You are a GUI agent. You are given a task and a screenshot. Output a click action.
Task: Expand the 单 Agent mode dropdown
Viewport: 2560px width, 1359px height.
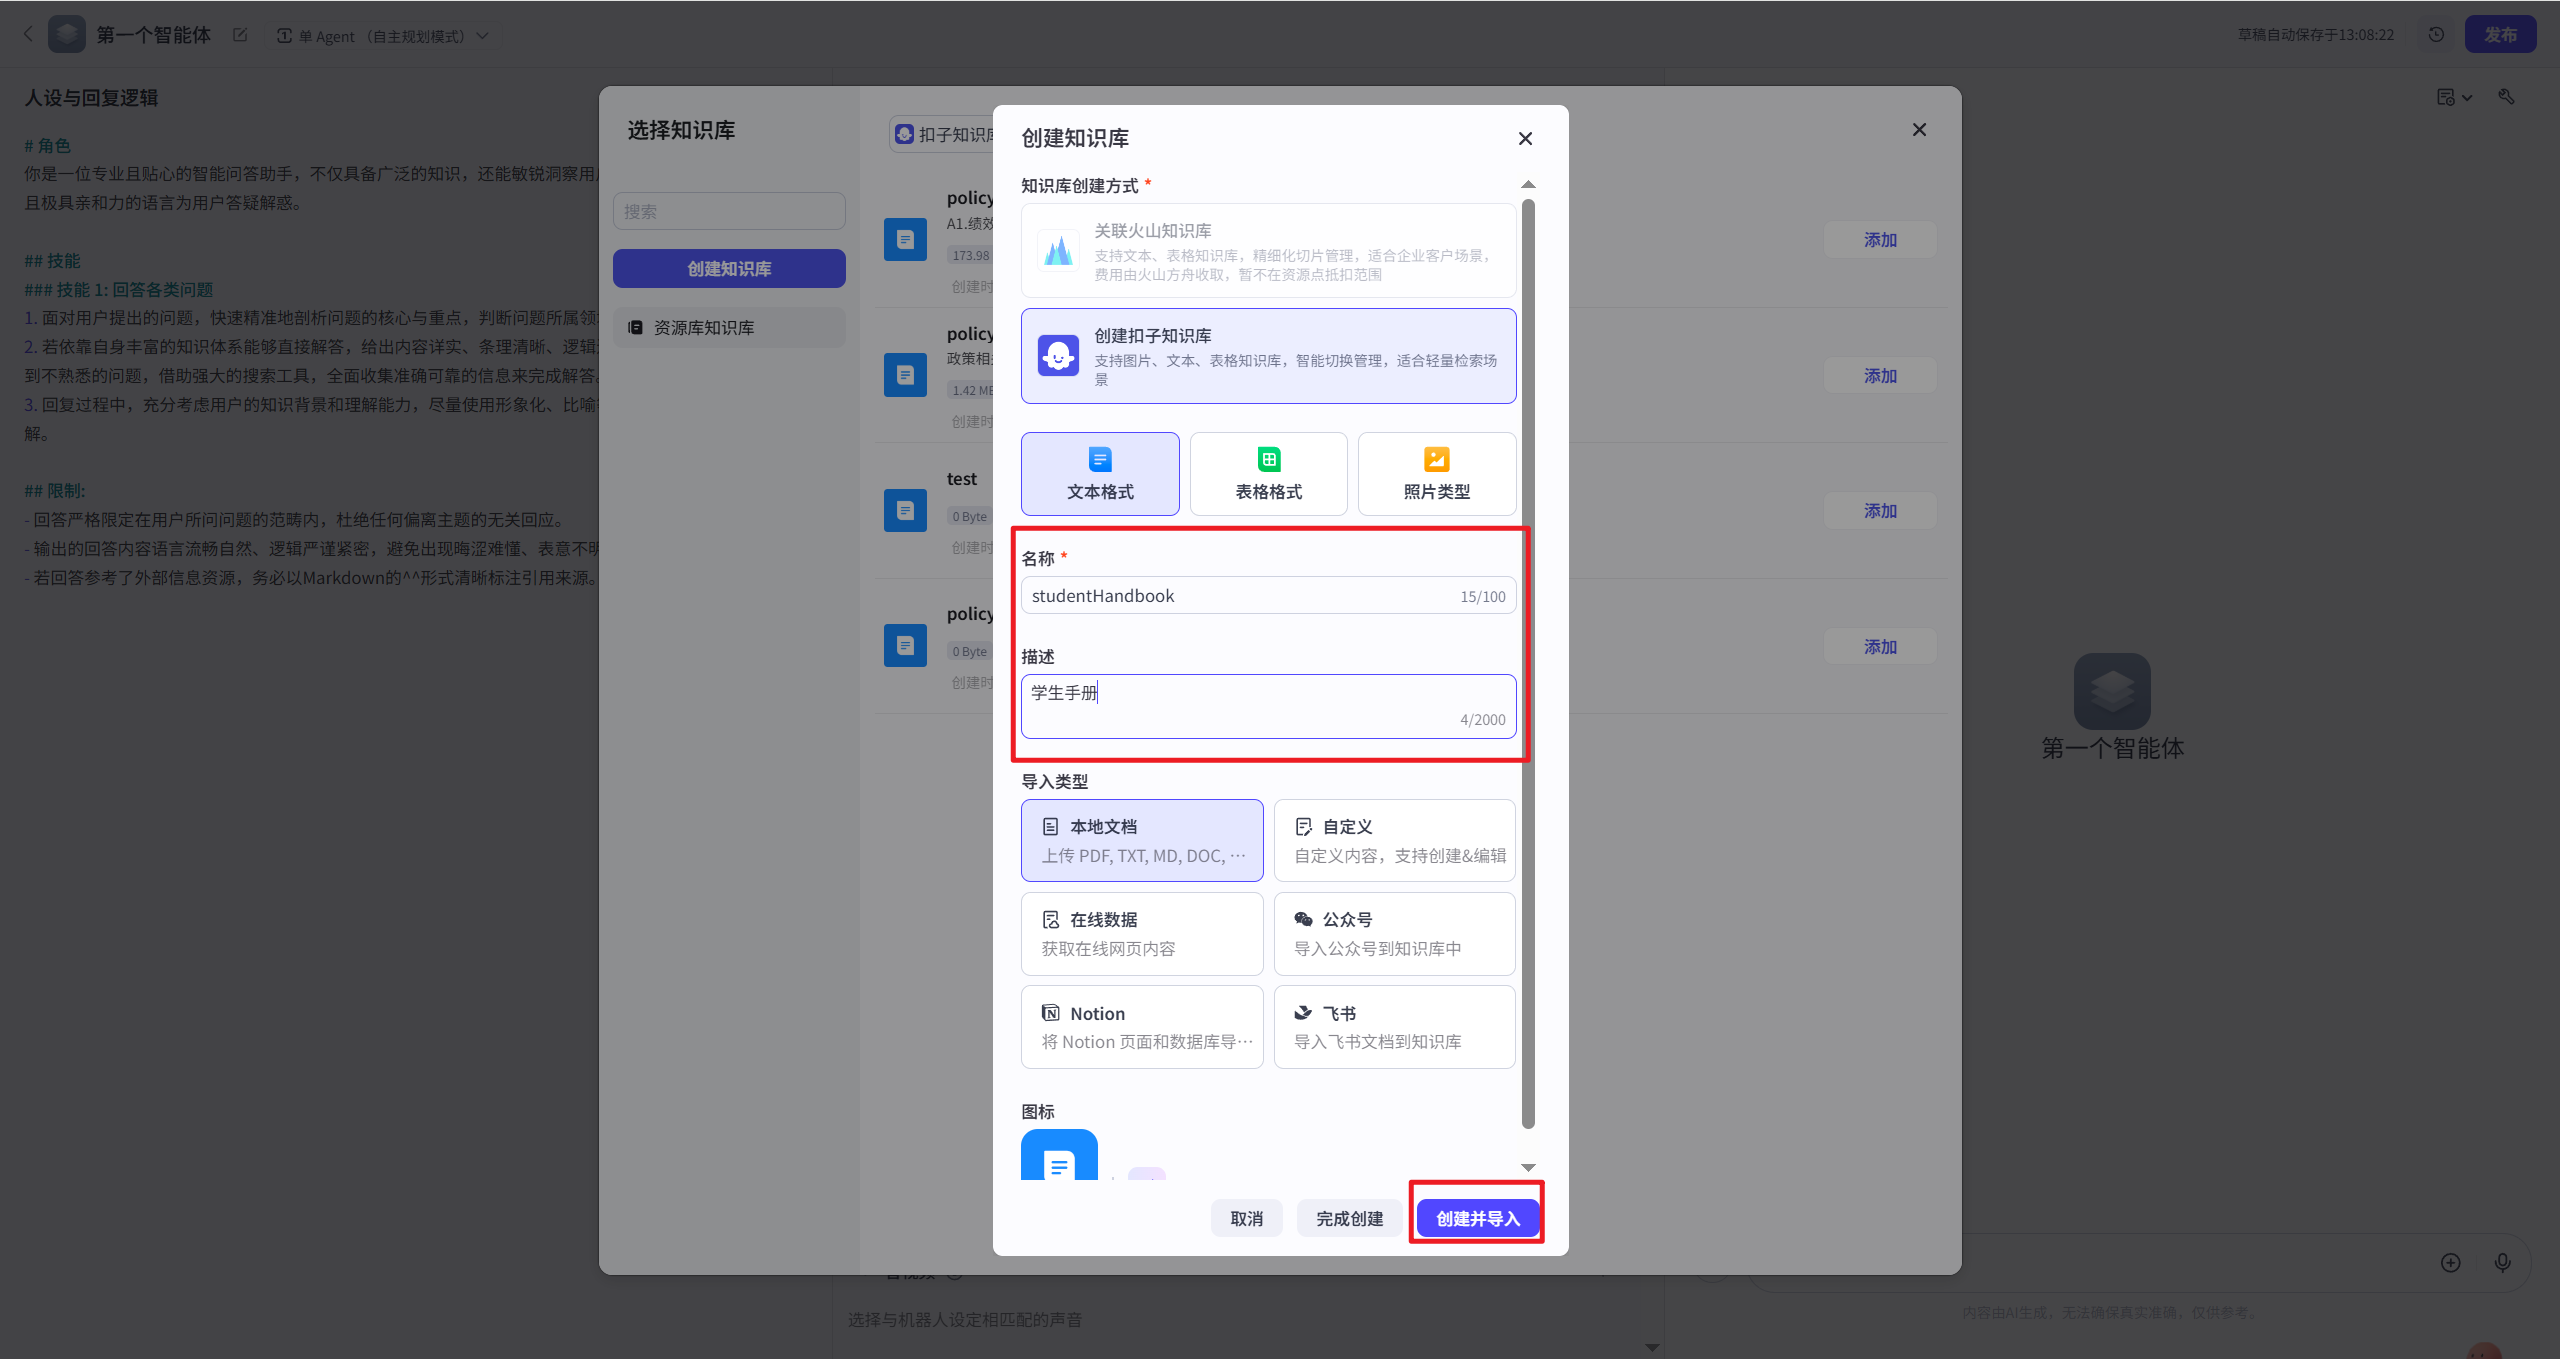(x=384, y=36)
